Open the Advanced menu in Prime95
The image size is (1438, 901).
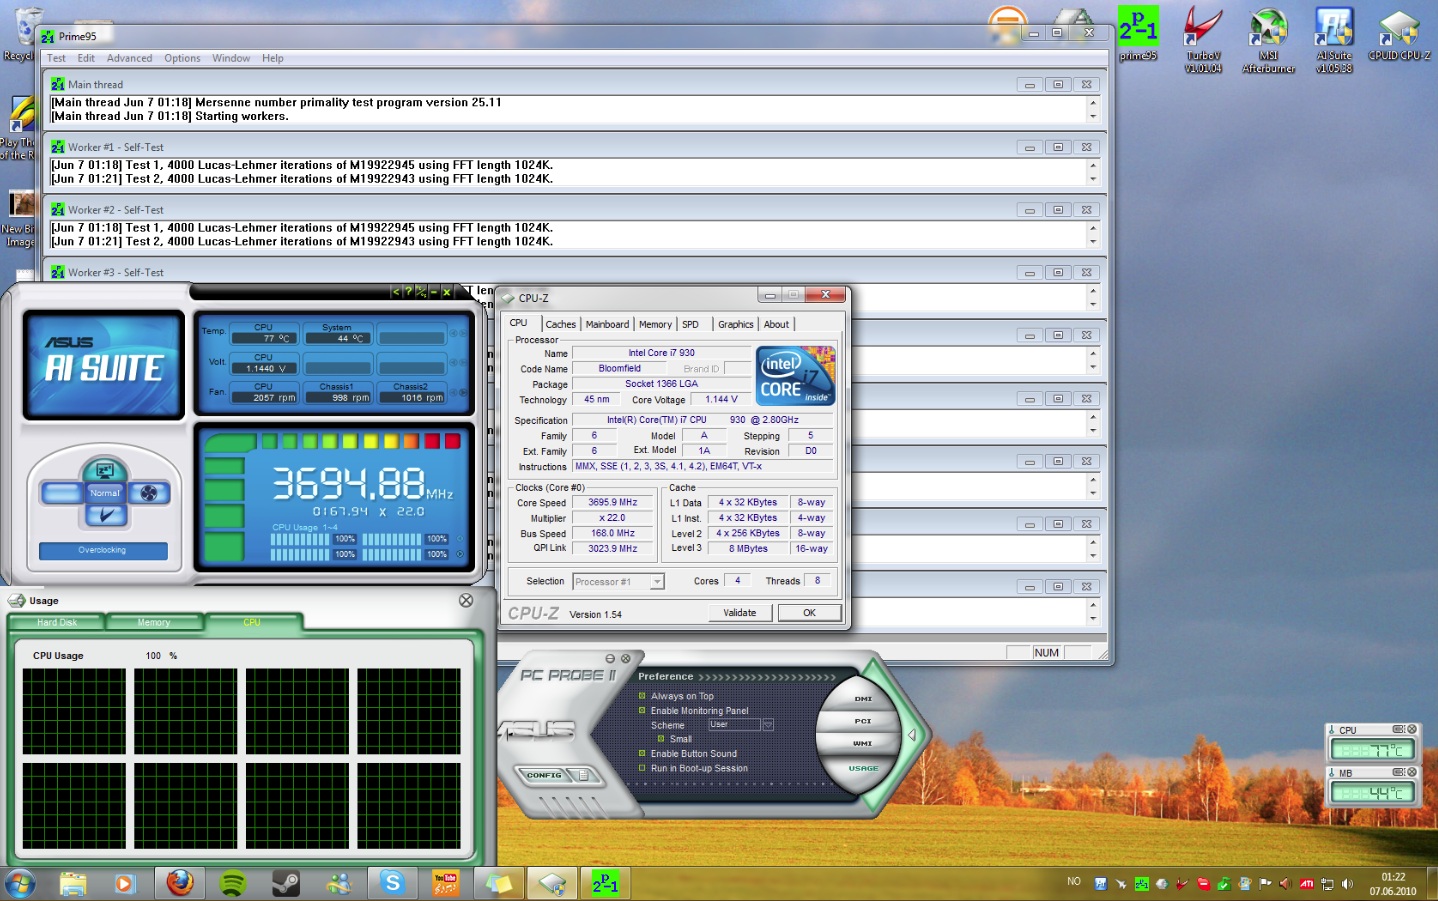(130, 58)
